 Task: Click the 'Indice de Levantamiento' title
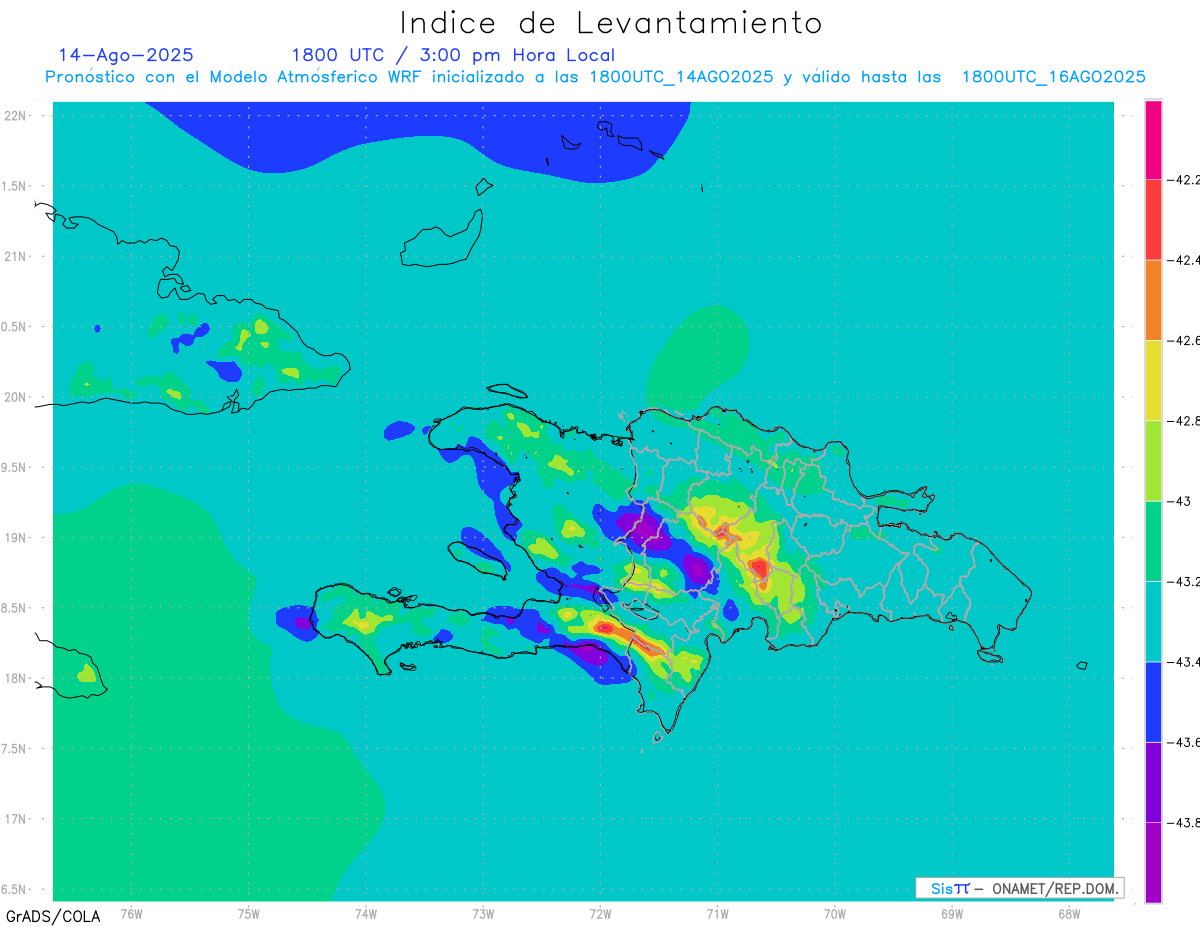[611, 22]
